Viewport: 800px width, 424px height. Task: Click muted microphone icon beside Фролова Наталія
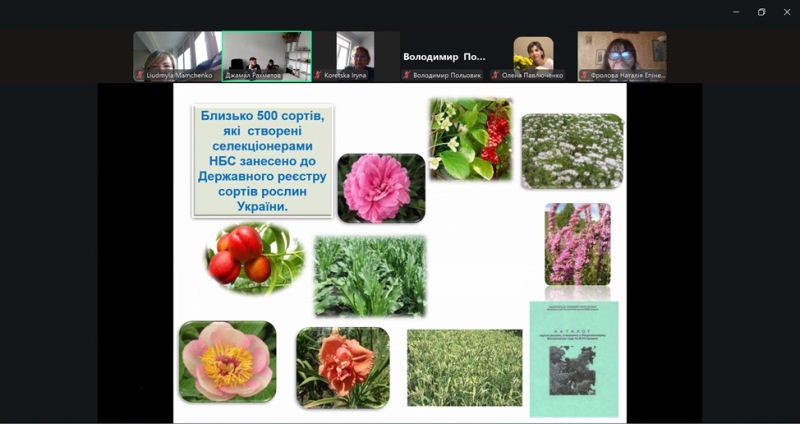click(x=584, y=75)
